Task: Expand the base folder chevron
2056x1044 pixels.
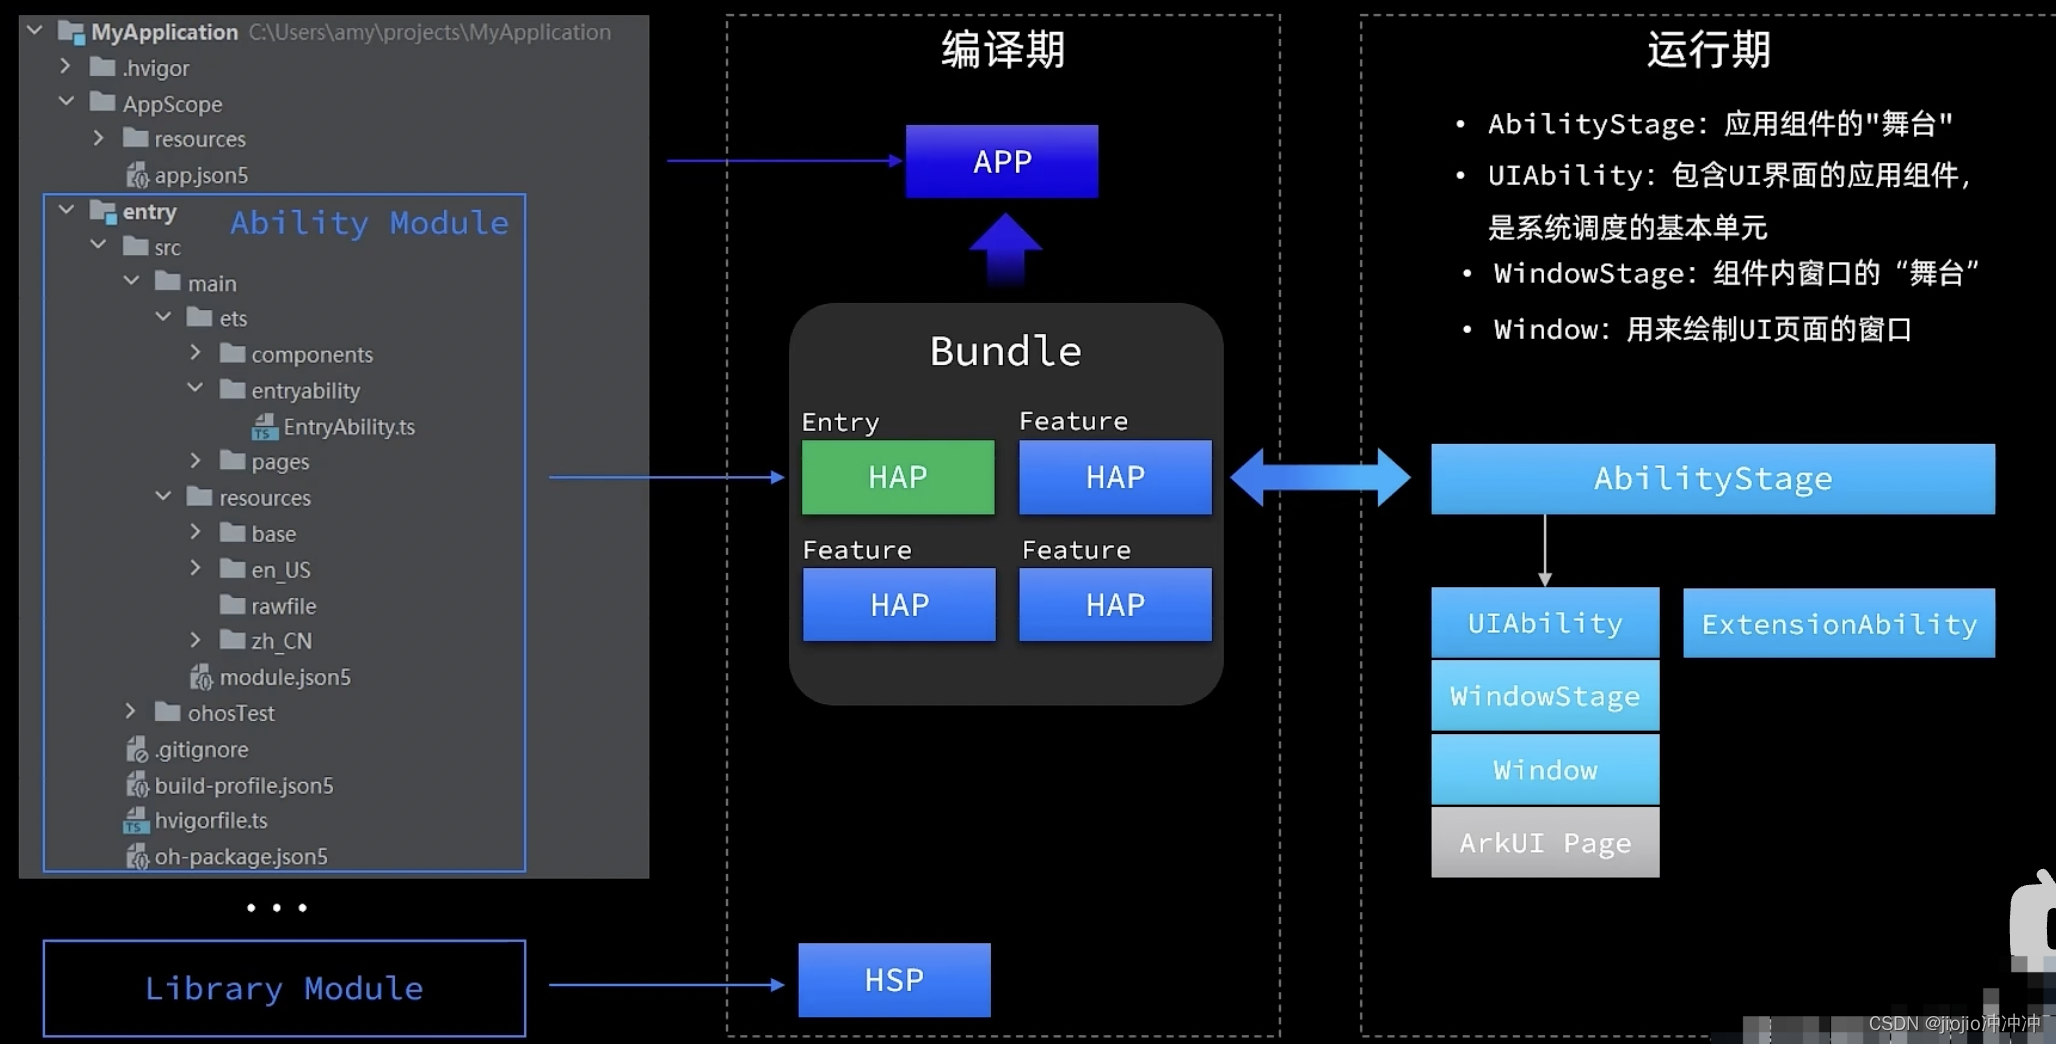Action: click(195, 531)
